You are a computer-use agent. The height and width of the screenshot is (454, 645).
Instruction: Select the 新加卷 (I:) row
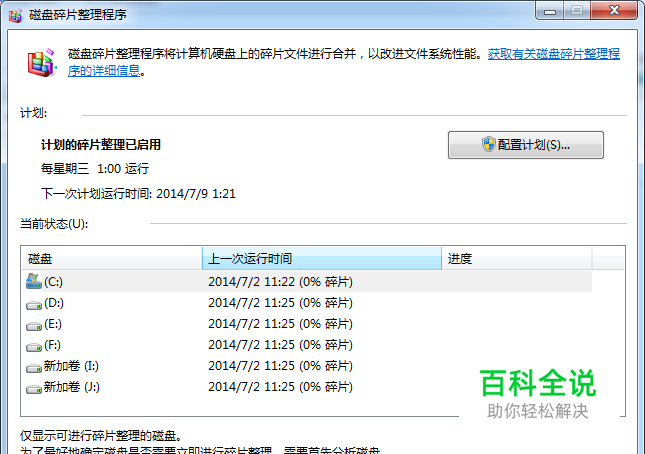pos(307,366)
